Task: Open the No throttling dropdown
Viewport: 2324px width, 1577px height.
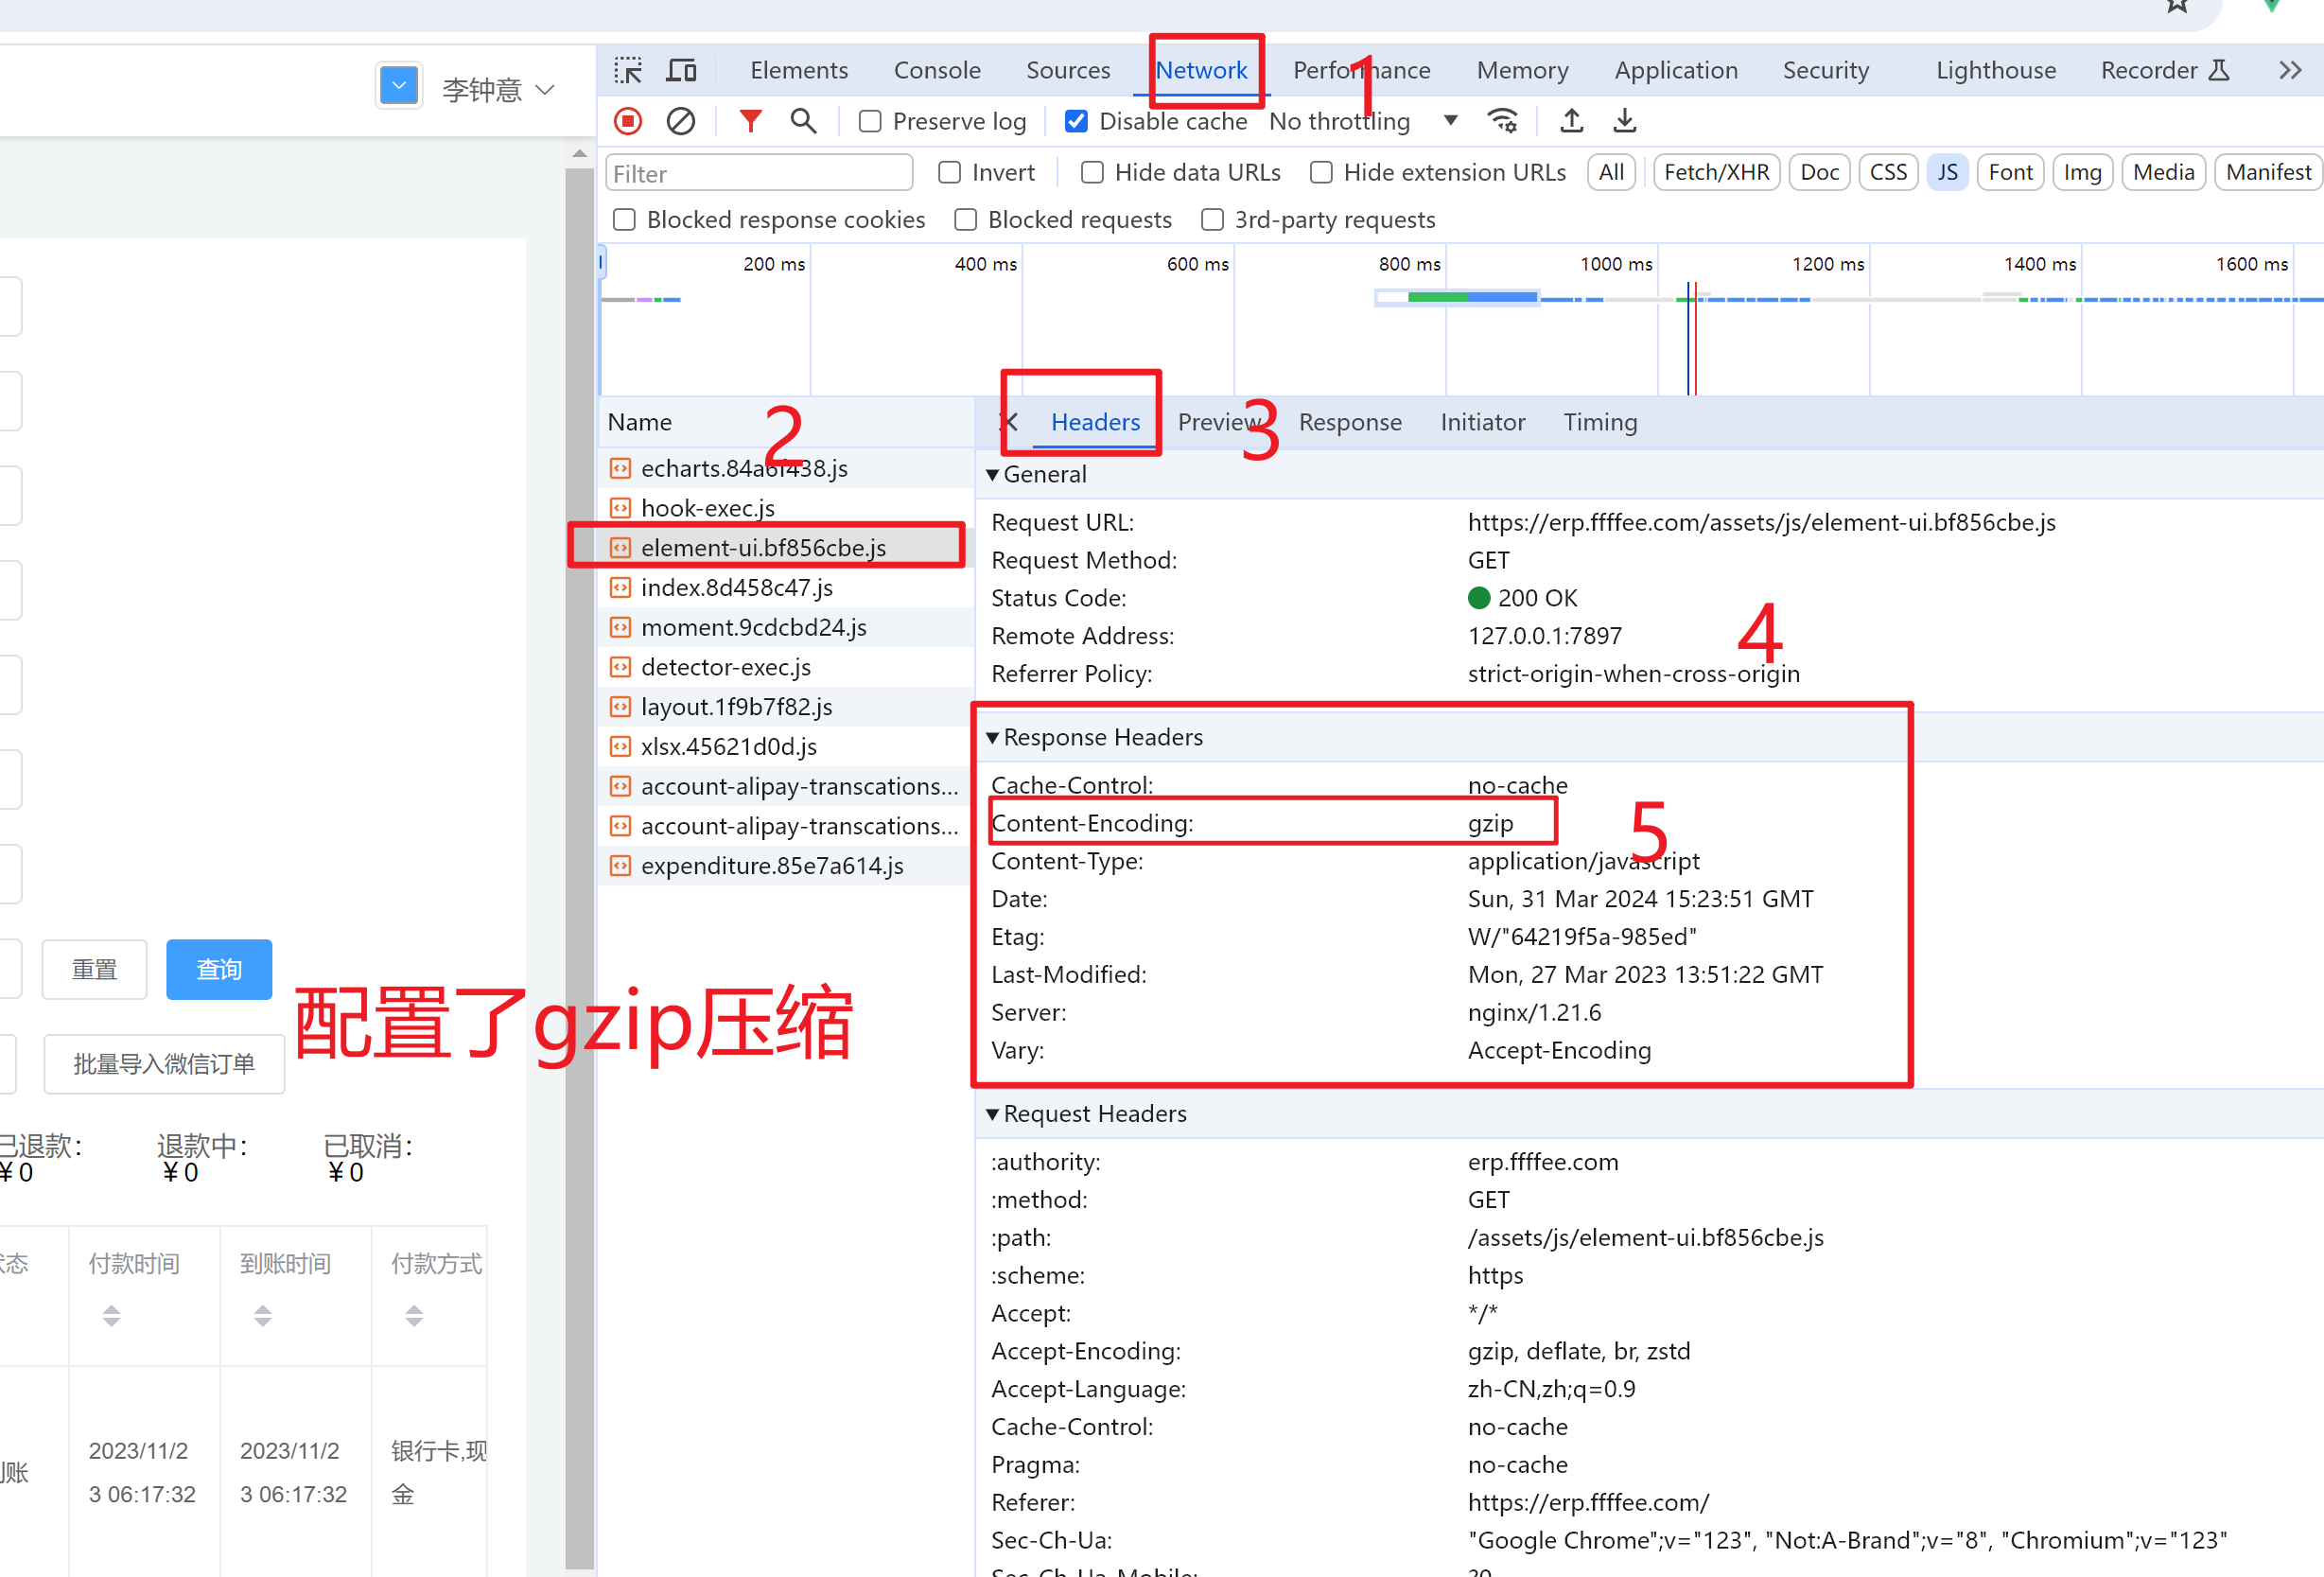Action: [x=1363, y=121]
